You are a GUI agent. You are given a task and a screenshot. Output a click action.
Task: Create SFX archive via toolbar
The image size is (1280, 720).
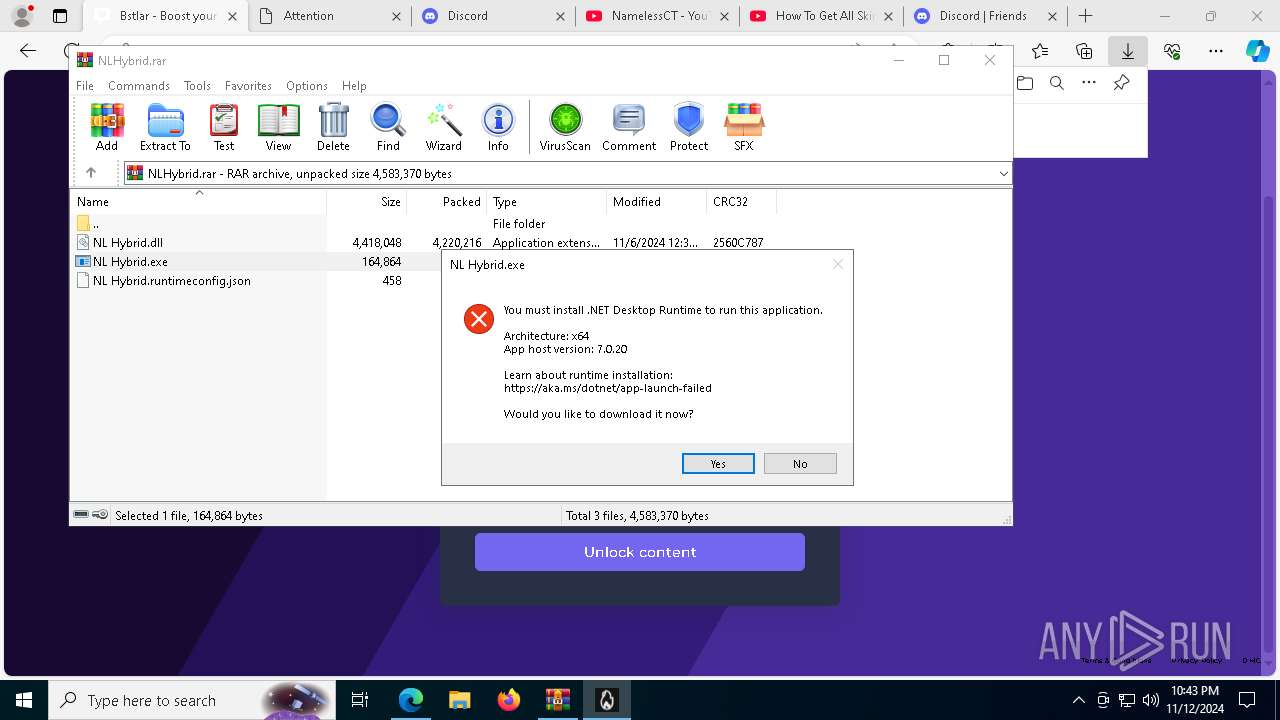pos(743,127)
